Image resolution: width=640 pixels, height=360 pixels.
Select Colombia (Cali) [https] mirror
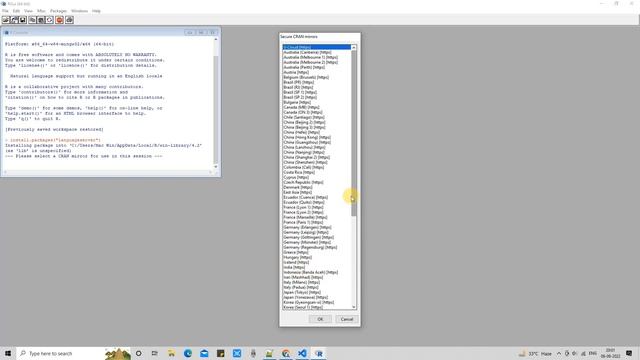pyautogui.click(x=317, y=167)
